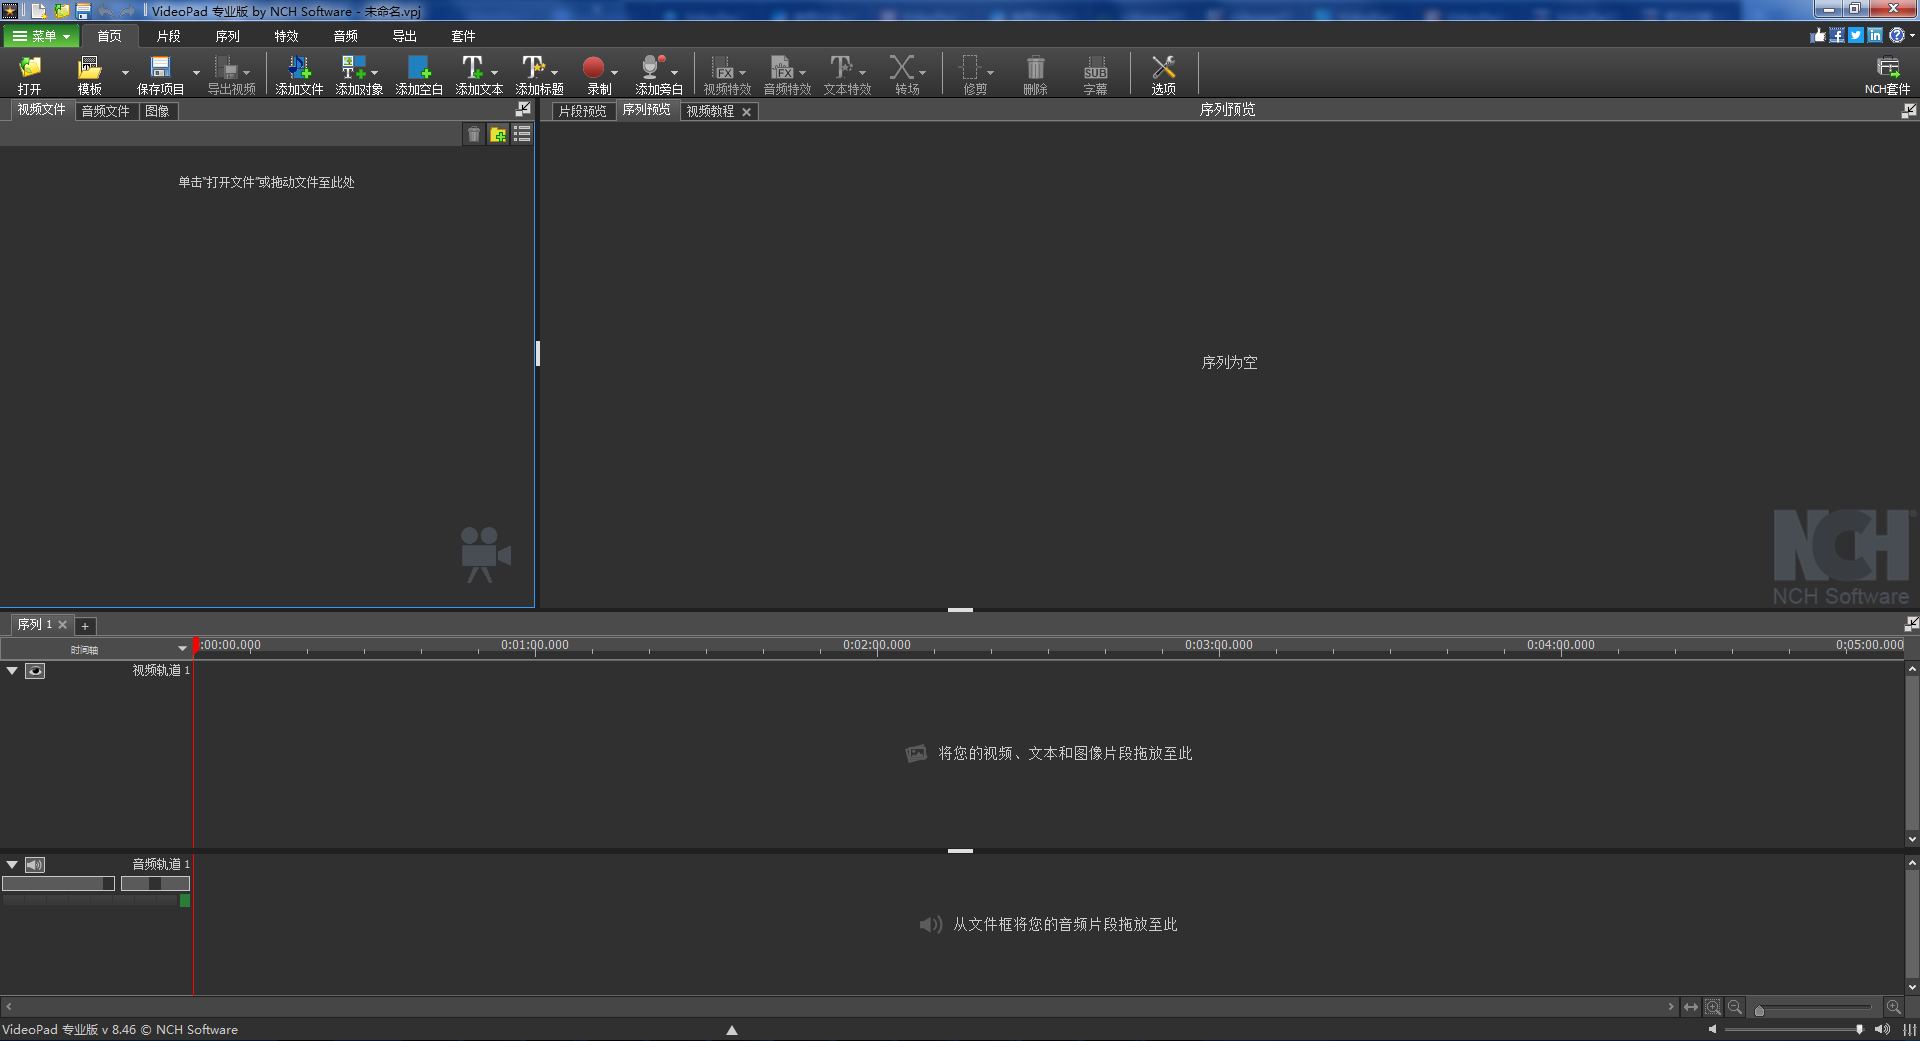Click the 删除 delete icon in the ribbon
Image resolution: width=1920 pixels, height=1041 pixels.
pyautogui.click(x=1034, y=73)
